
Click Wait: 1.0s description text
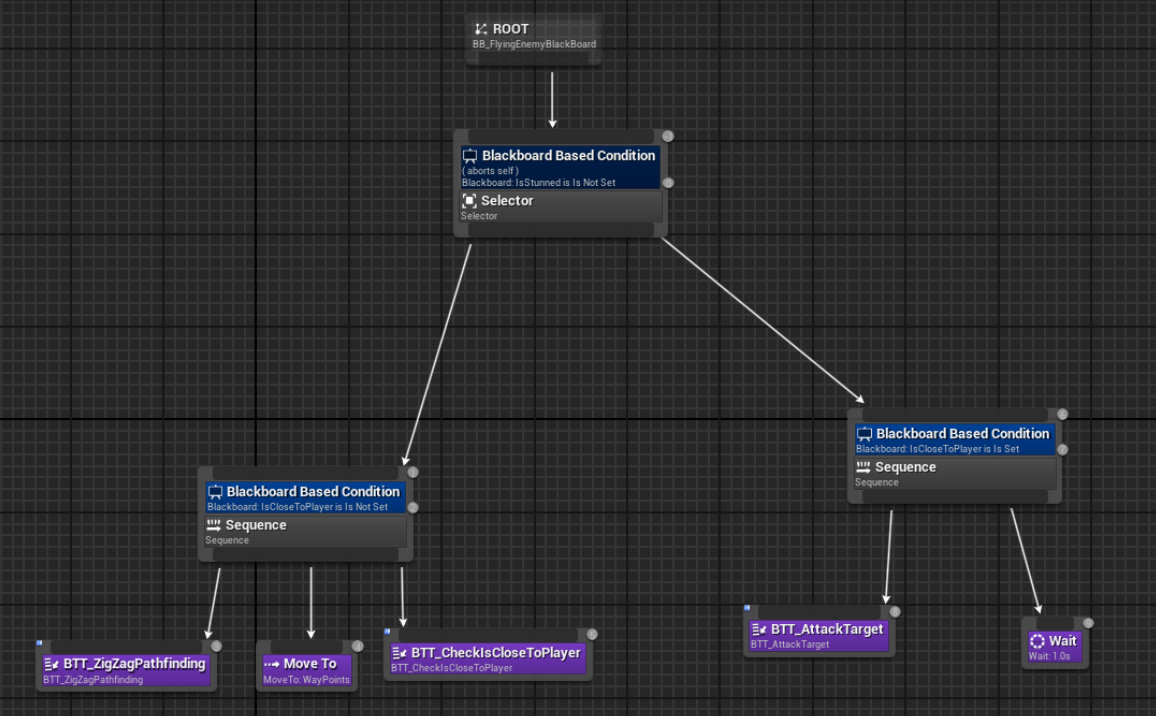(1050, 656)
